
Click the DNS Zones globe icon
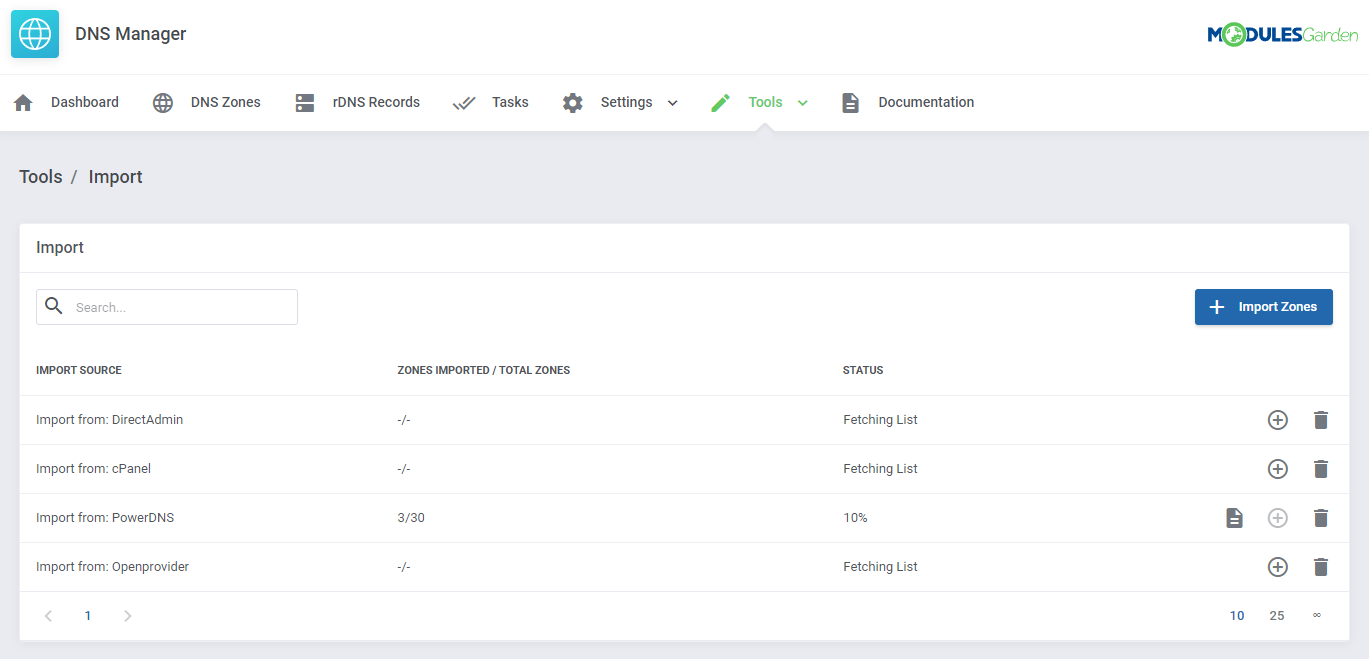point(162,101)
